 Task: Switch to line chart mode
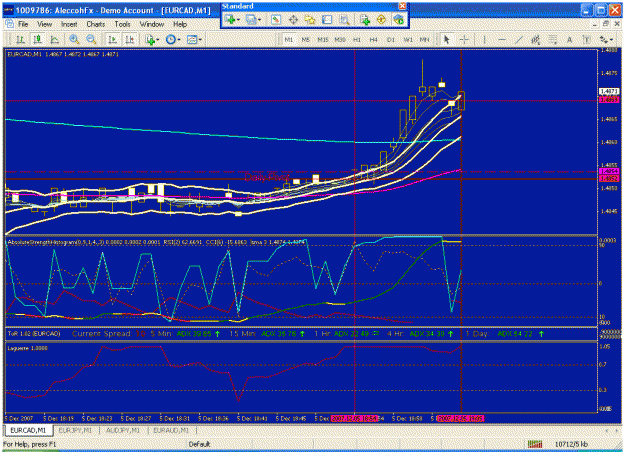point(55,39)
